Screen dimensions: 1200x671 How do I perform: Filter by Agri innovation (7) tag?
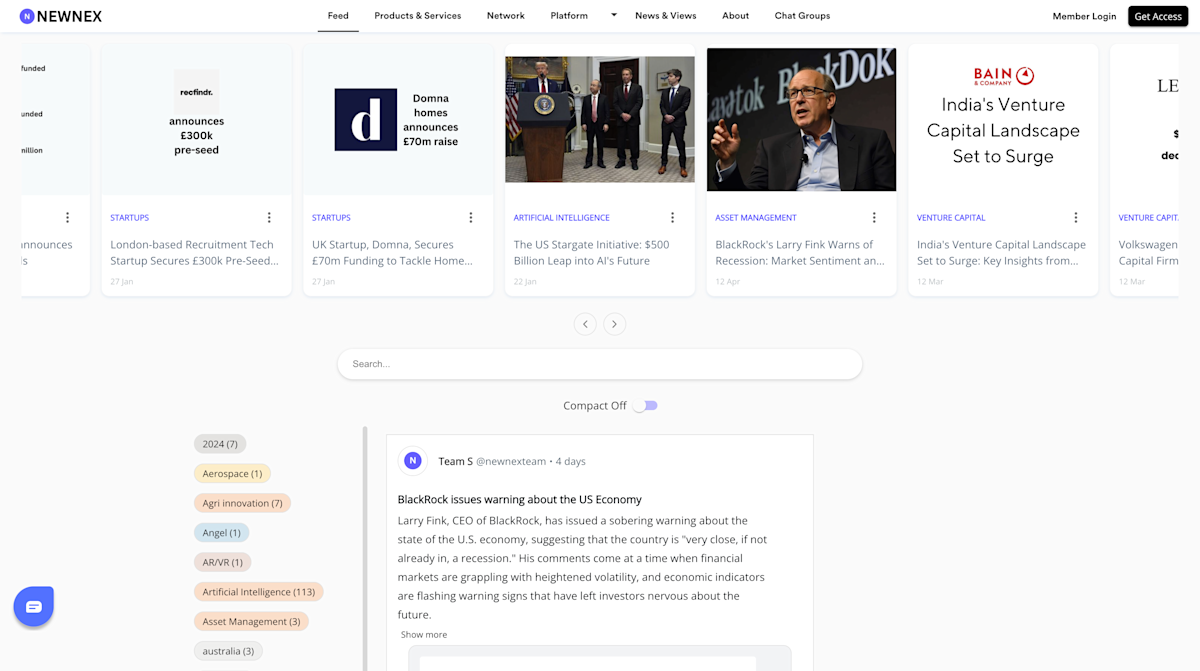pyautogui.click(x=242, y=503)
